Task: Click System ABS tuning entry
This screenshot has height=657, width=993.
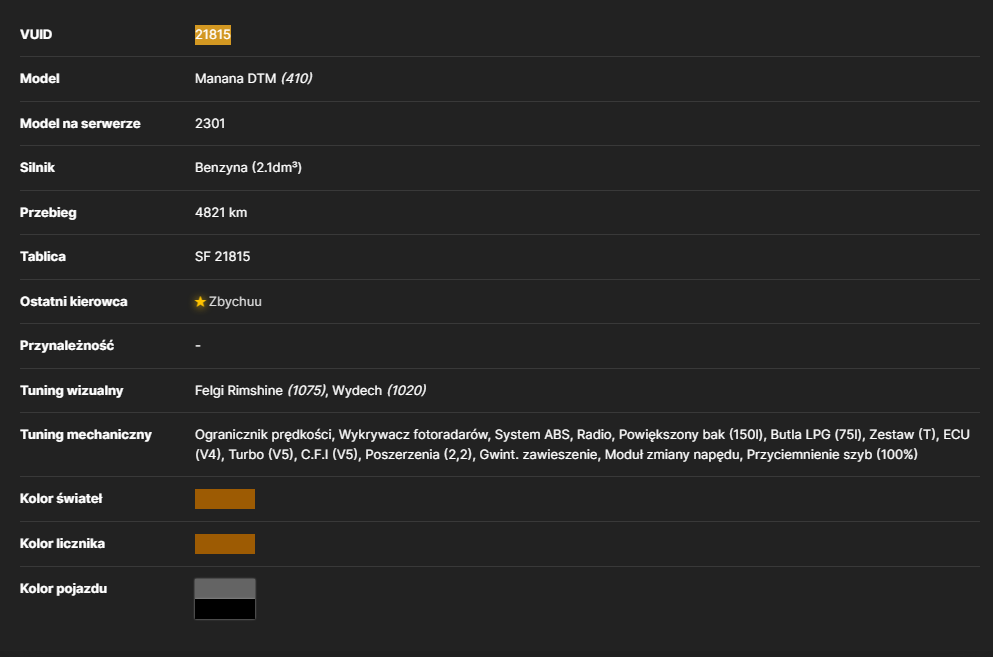Action: pos(532,435)
